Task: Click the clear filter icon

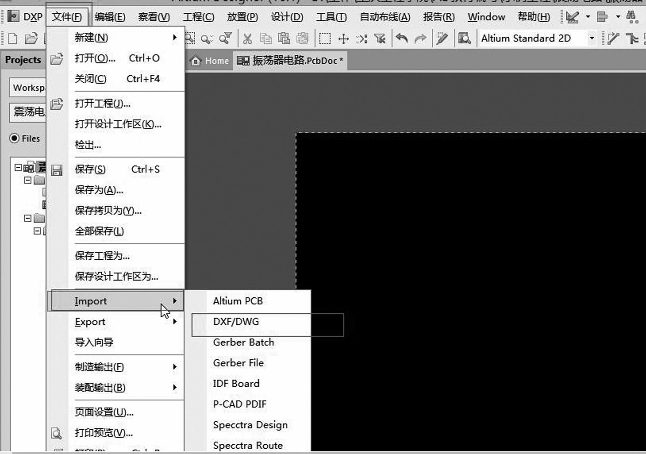Action: tap(379, 39)
